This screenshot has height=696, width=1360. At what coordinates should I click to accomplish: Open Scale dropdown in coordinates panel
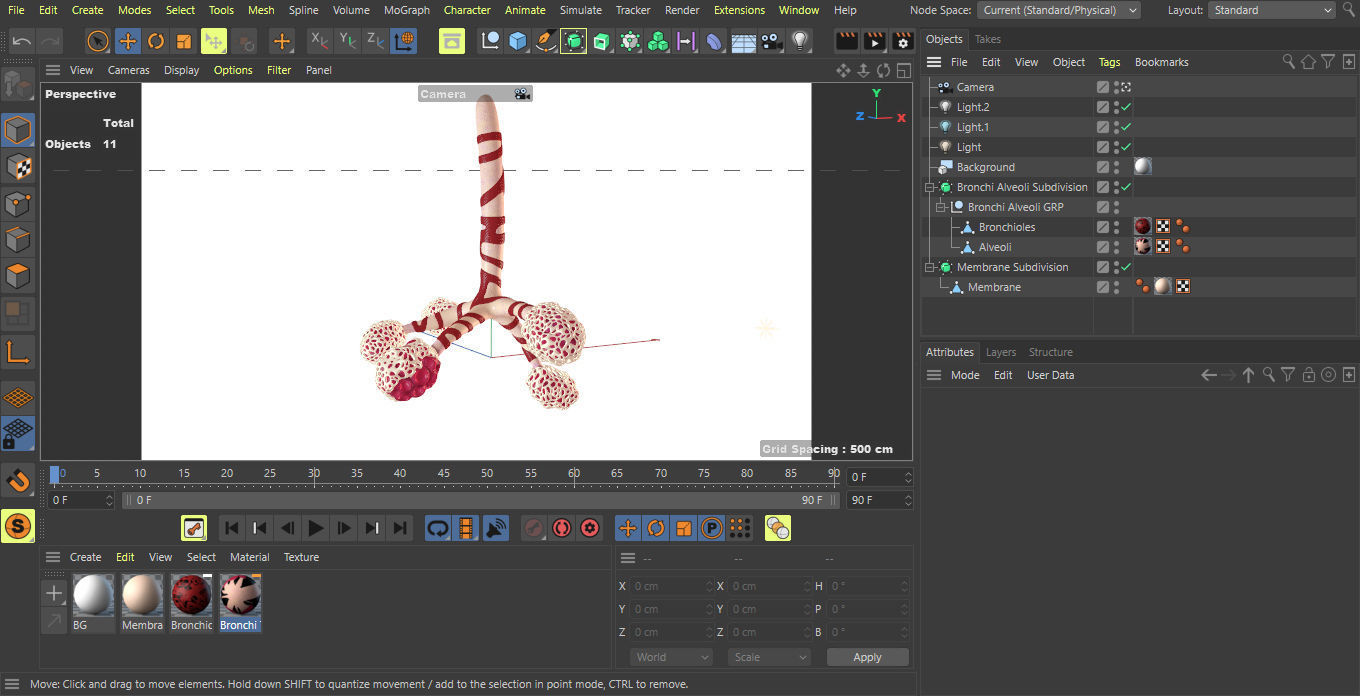769,657
